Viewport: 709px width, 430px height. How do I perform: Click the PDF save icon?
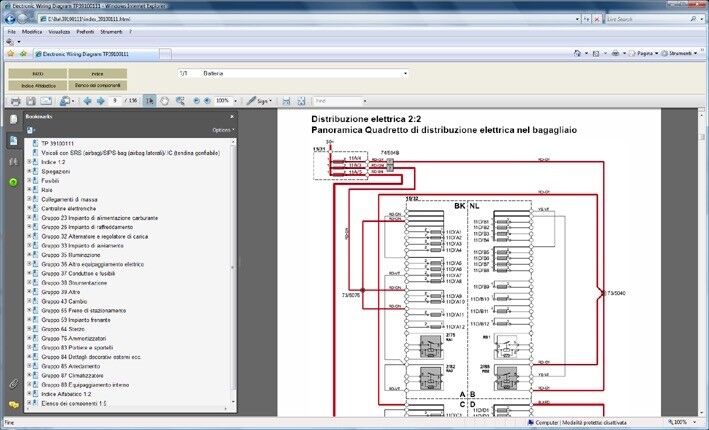tap(31, 101)
